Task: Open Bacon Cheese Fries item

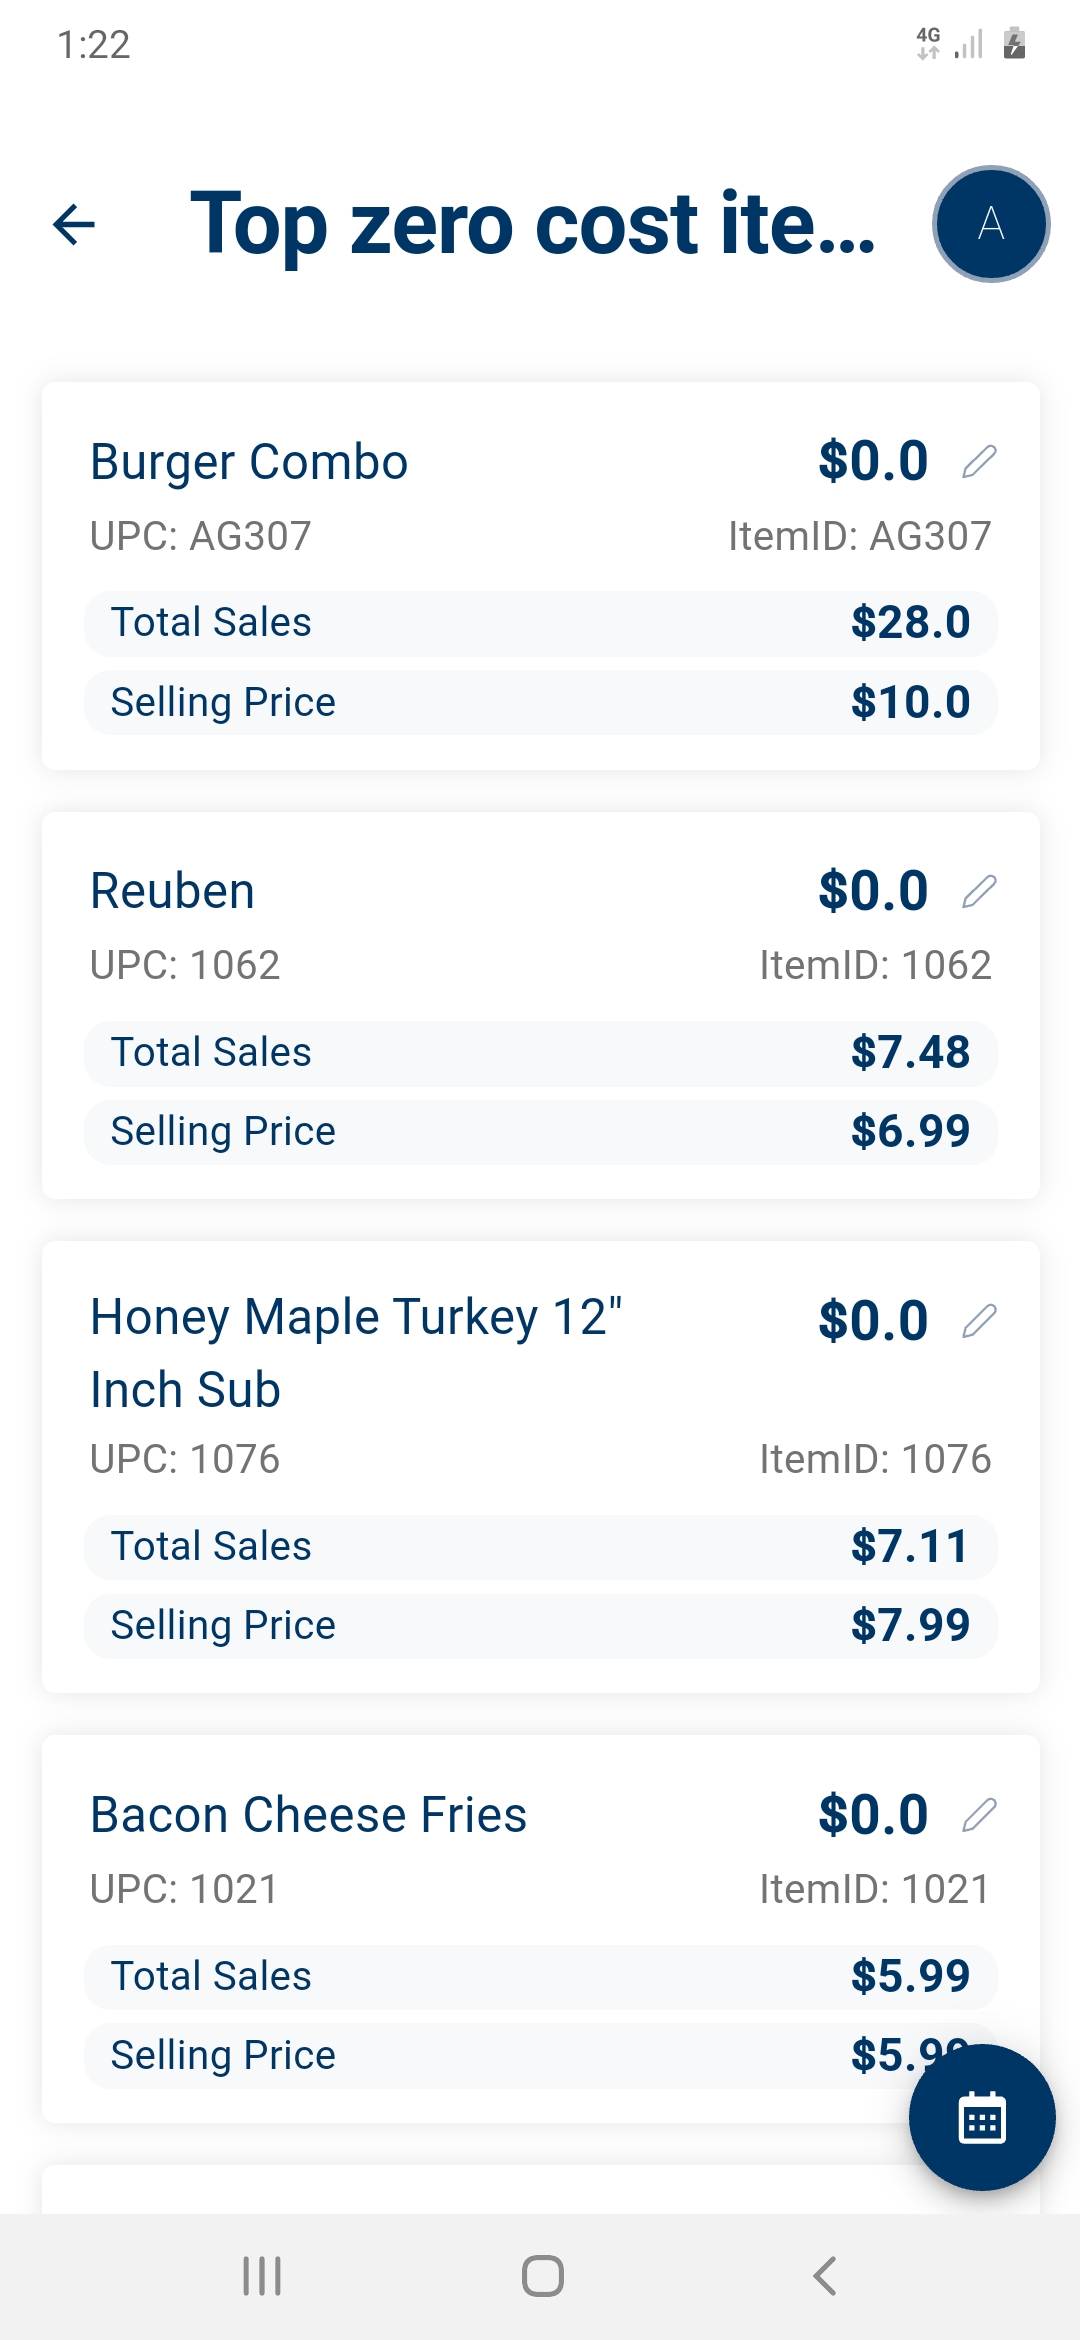Action: point(308,1815)
